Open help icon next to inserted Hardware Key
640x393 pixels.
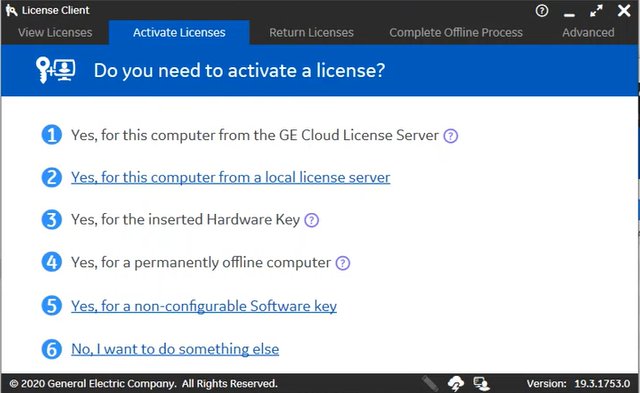point(311,220)
